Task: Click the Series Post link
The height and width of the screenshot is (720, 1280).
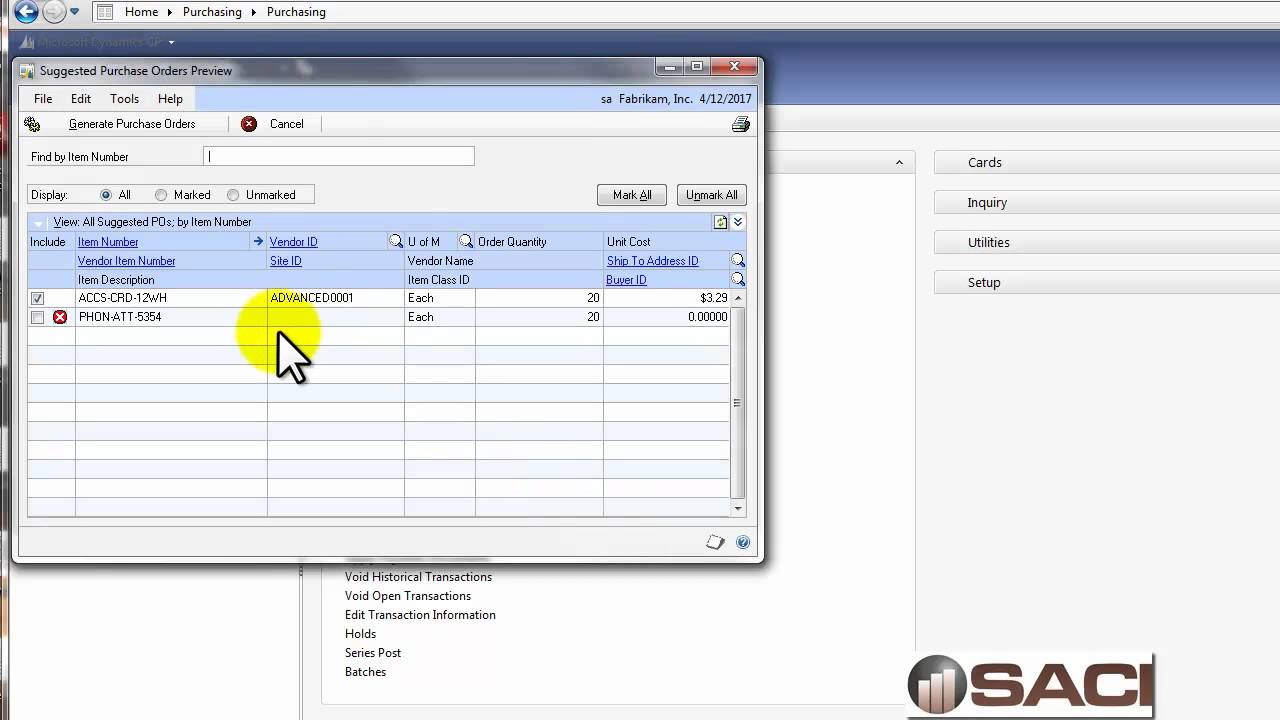Action: click(x=373, y=653)
